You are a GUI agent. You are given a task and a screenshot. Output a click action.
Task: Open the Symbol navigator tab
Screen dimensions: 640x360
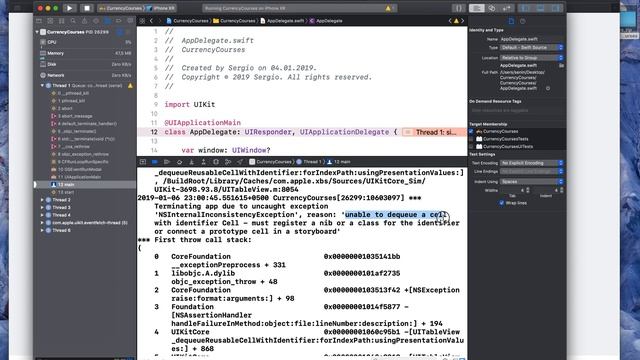62,20
